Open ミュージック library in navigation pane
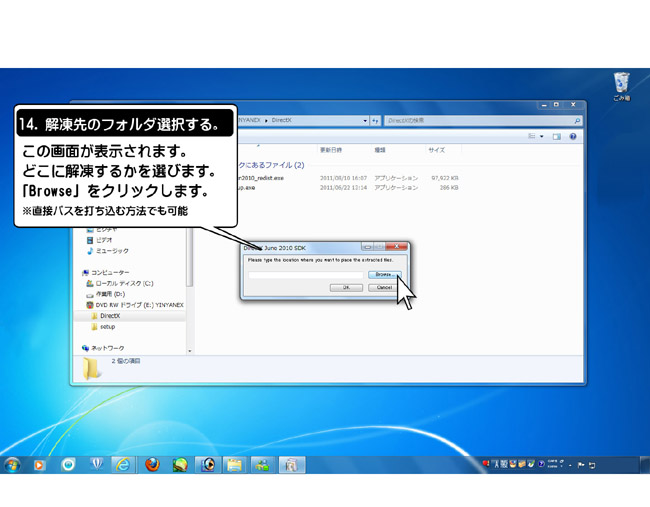Image resolution: width=650 pixels, height=507 pixels. click(x=112, y=251)
